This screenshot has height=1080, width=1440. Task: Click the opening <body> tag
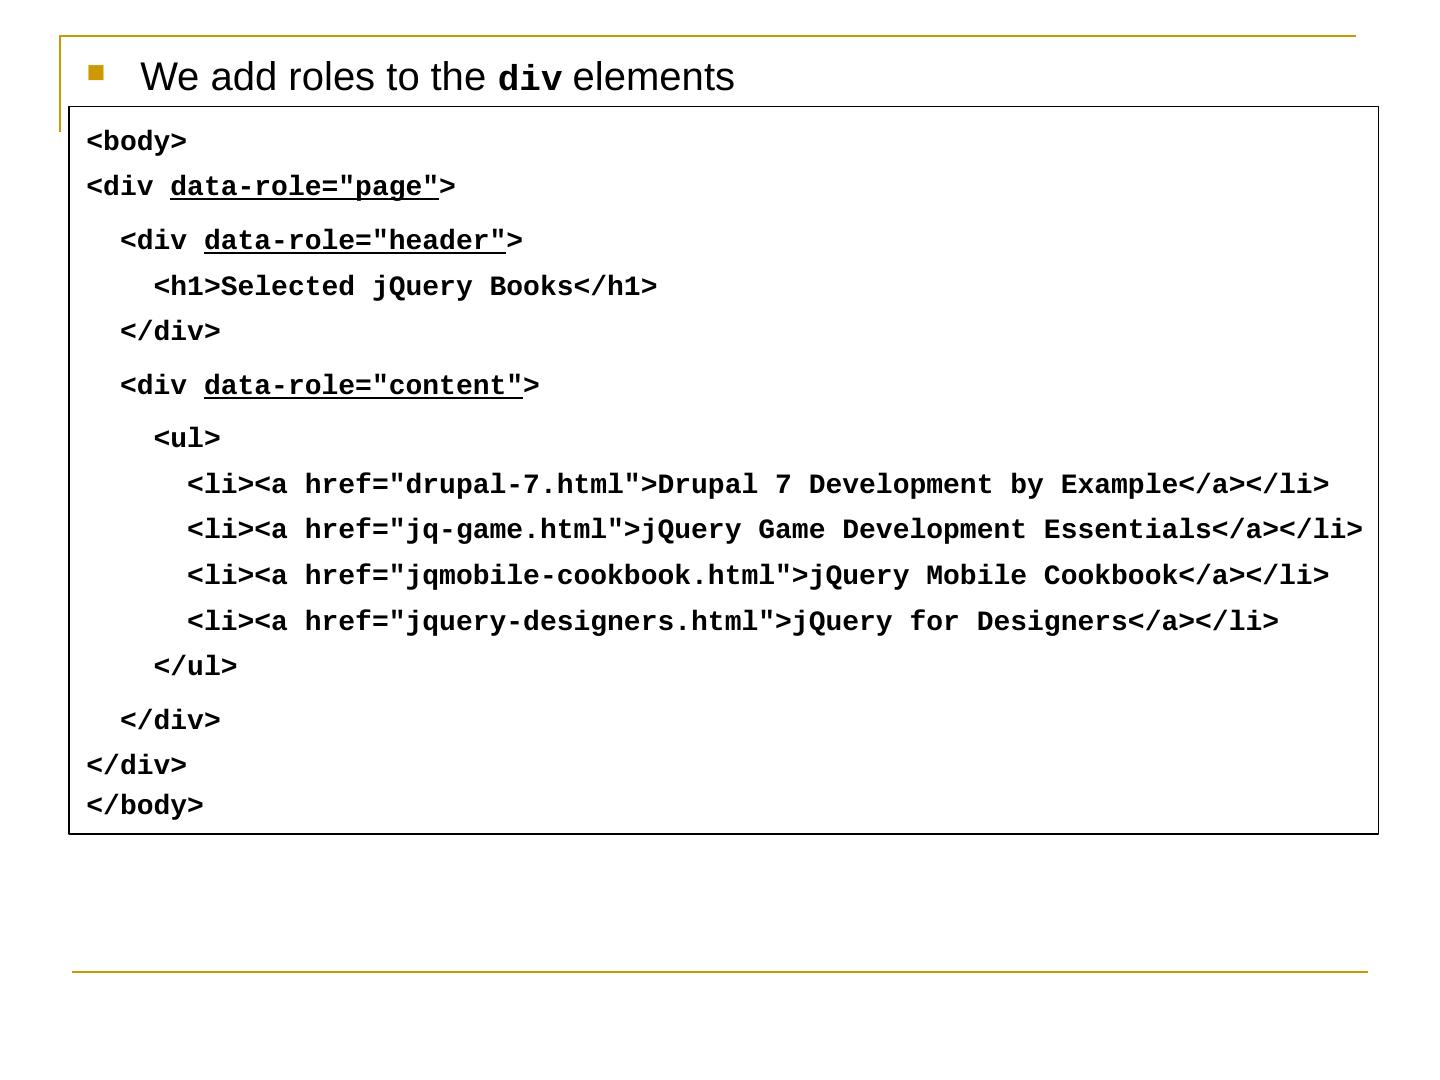click(137, 142)
